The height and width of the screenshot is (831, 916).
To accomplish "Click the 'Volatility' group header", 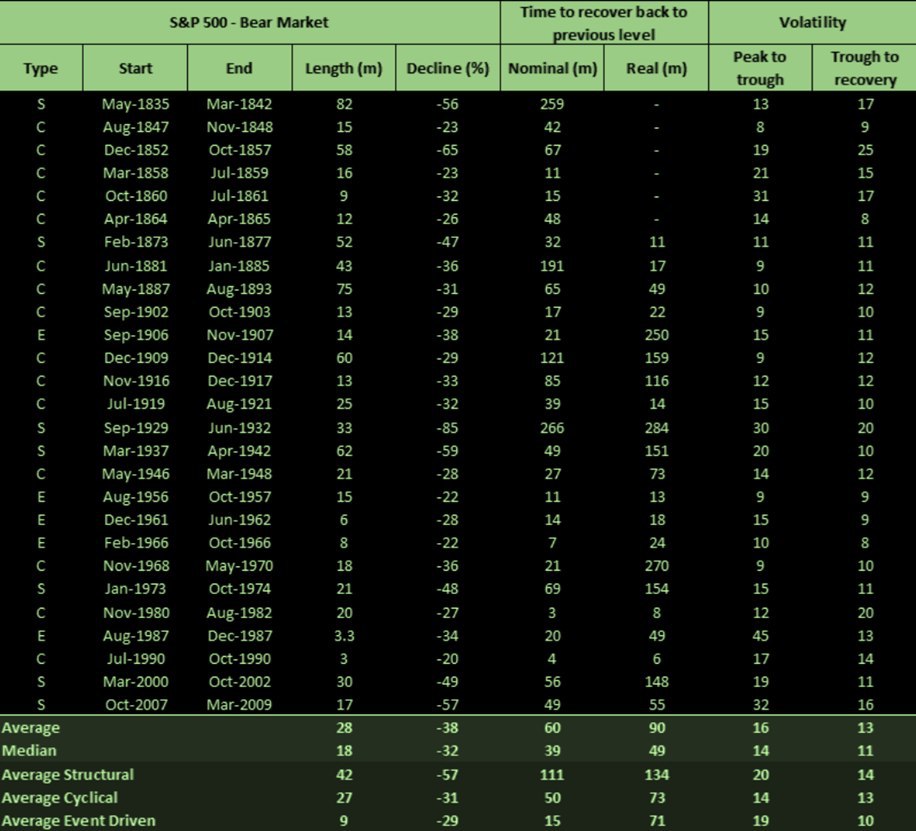I will [x=812, y=23].
